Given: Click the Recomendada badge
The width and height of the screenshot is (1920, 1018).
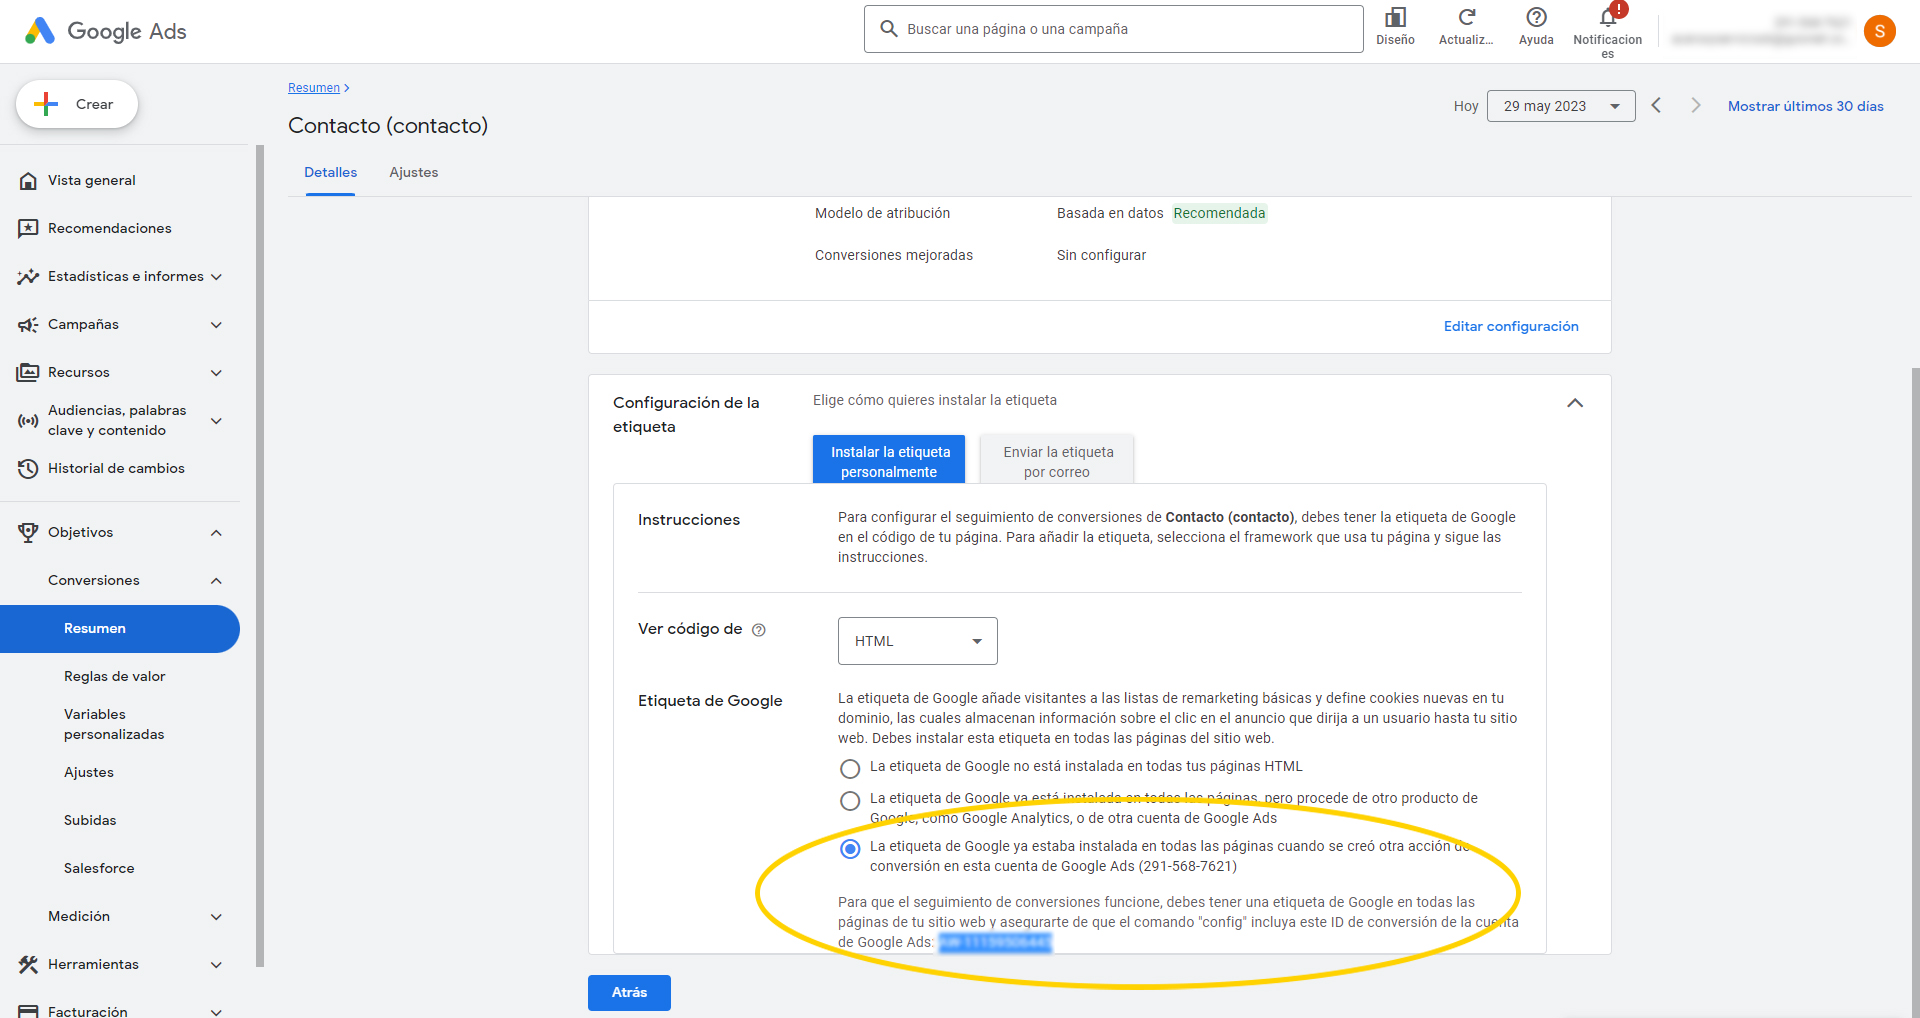Looking at the screenshot, I should coord(1219,213).
